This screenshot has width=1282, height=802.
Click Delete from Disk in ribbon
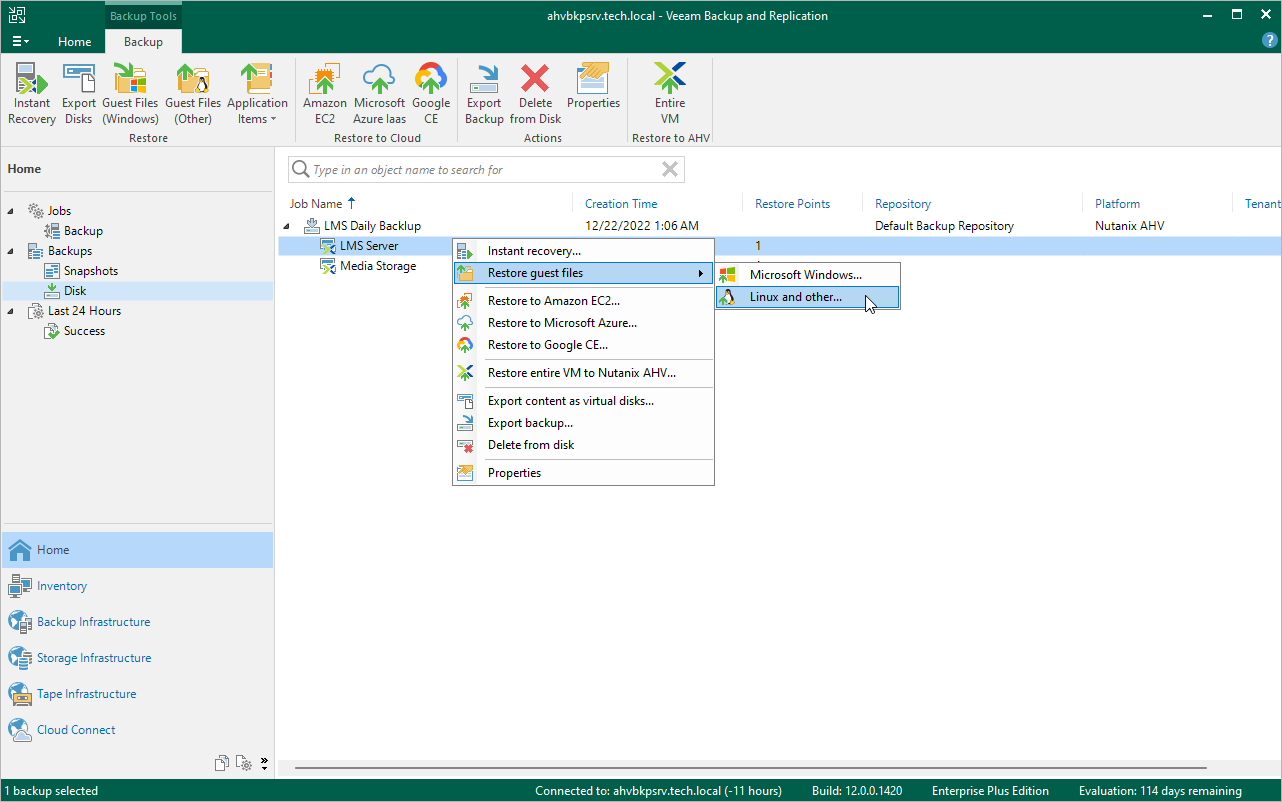pyautogui.click(x=535, y=94)
